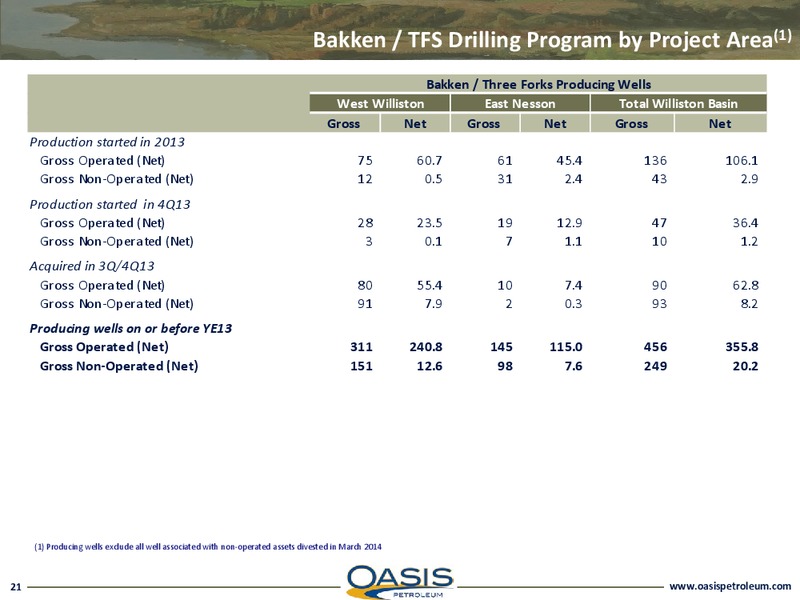Select the bold value 240.8
Image resolution: width=800 pixels, height=600 pixels.
coord(426,347)
